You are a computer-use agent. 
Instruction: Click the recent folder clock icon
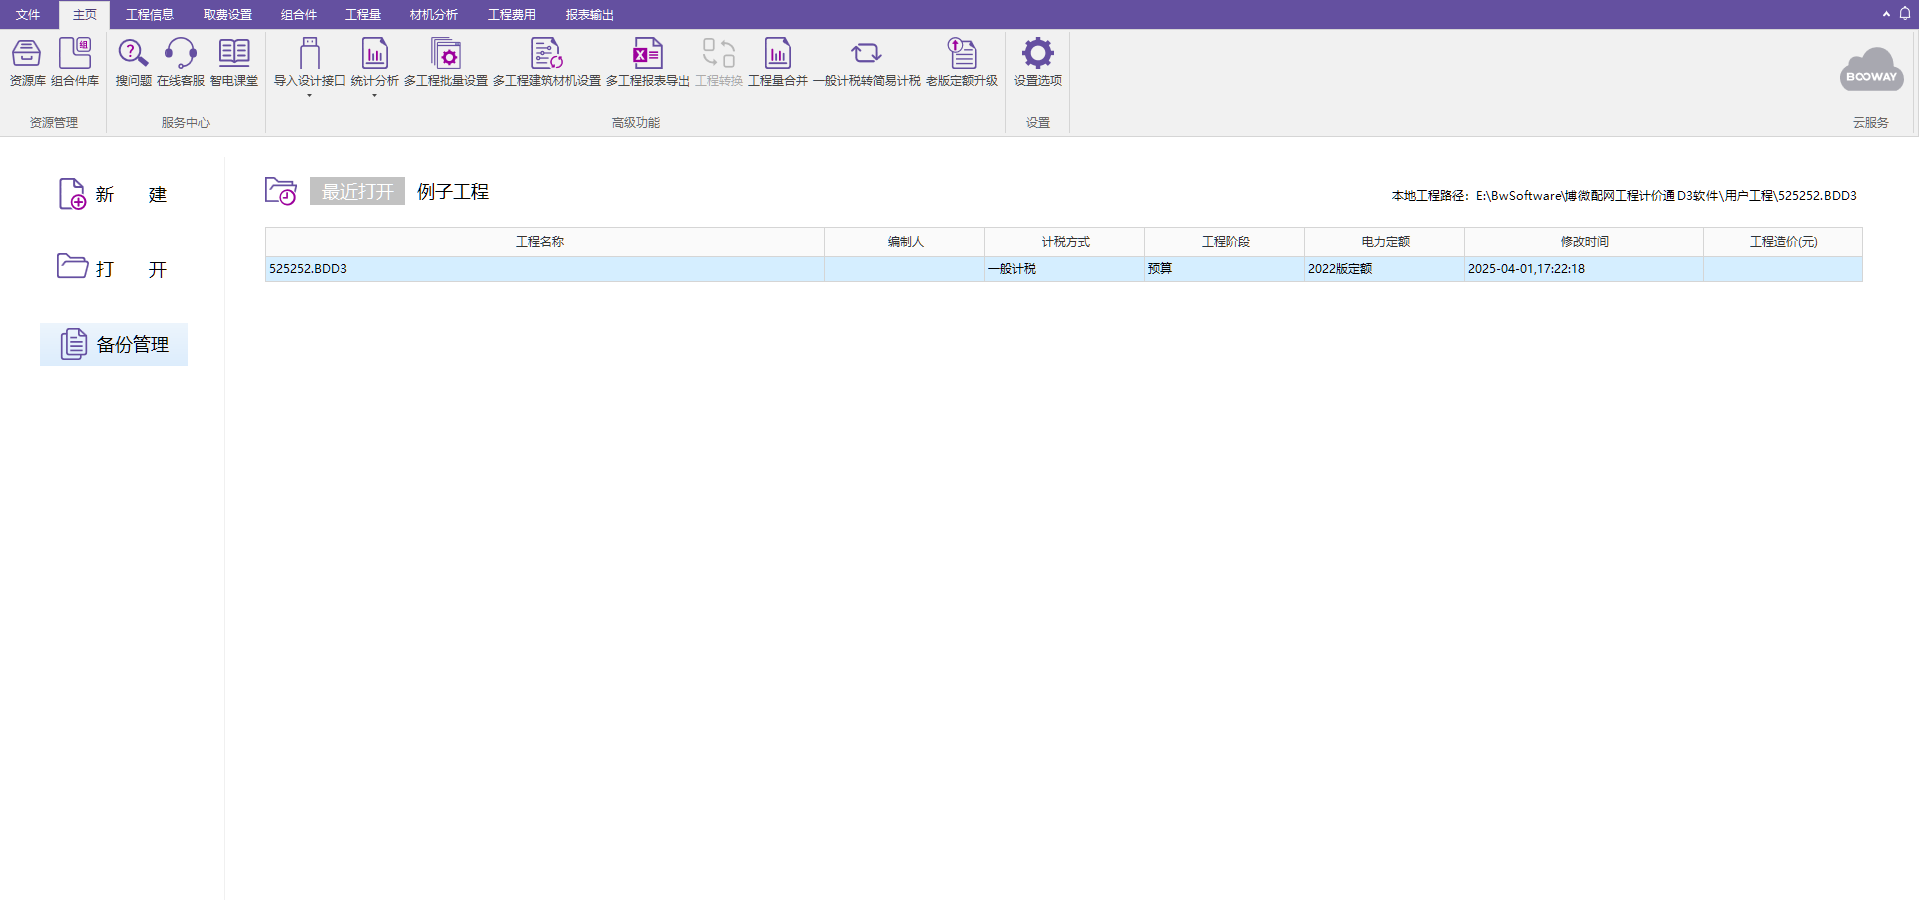click(281, 191)
